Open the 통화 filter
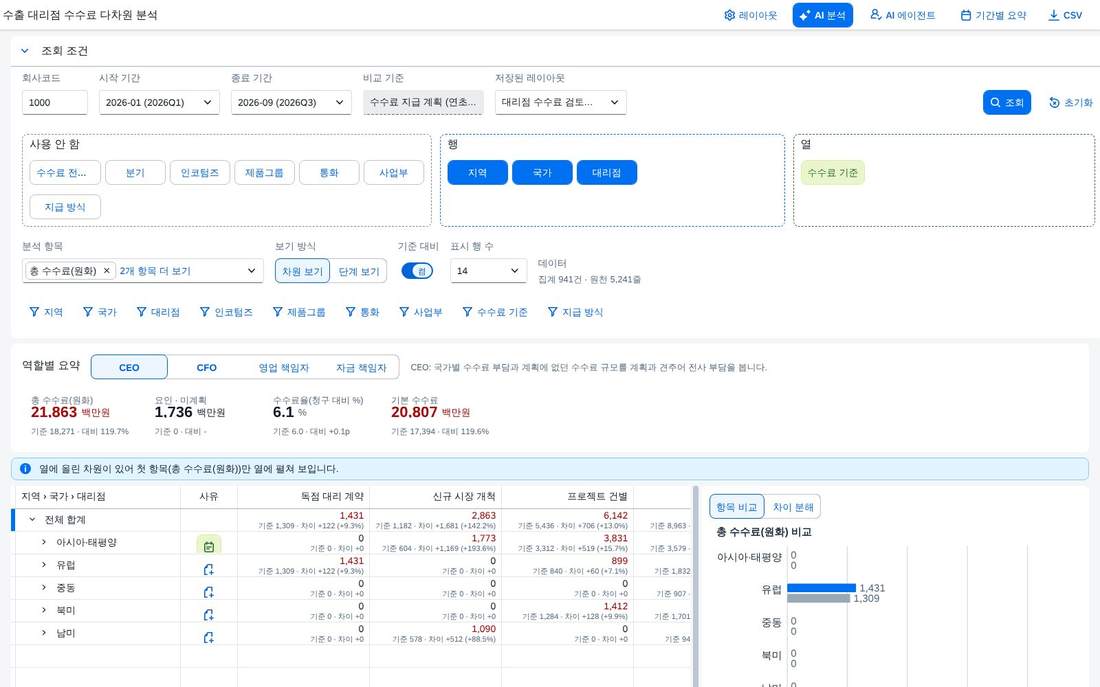The width and height of the screenshot is (1100, 687). [x=362, y=312]
